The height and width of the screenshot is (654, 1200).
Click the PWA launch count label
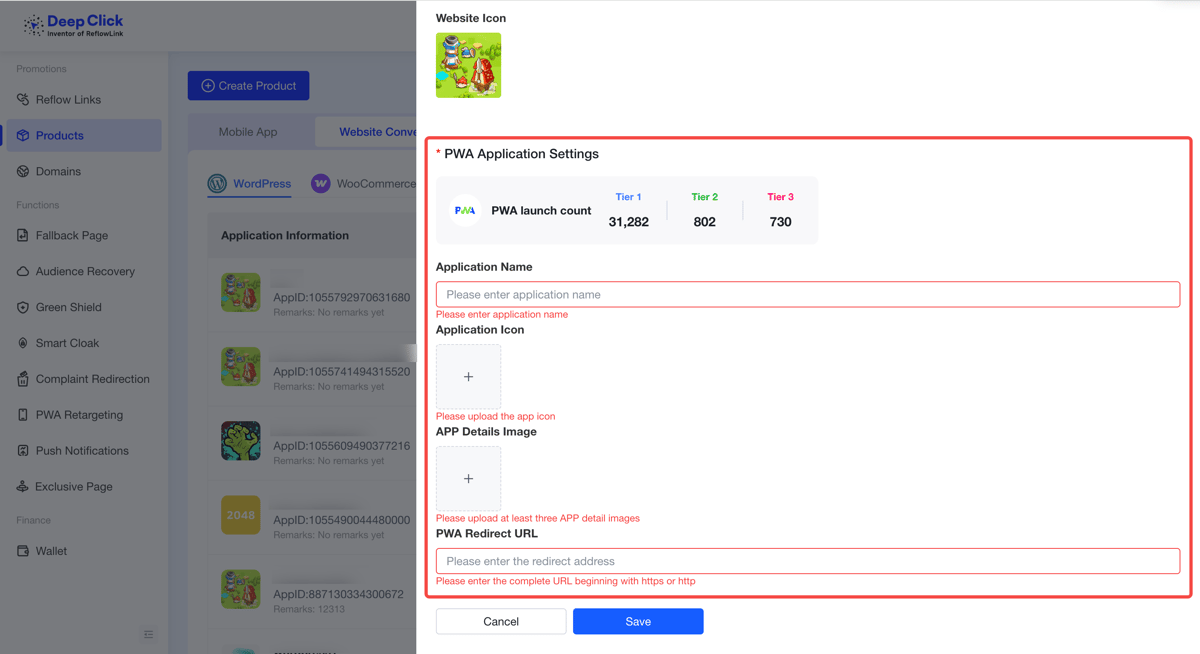(541, 211)
